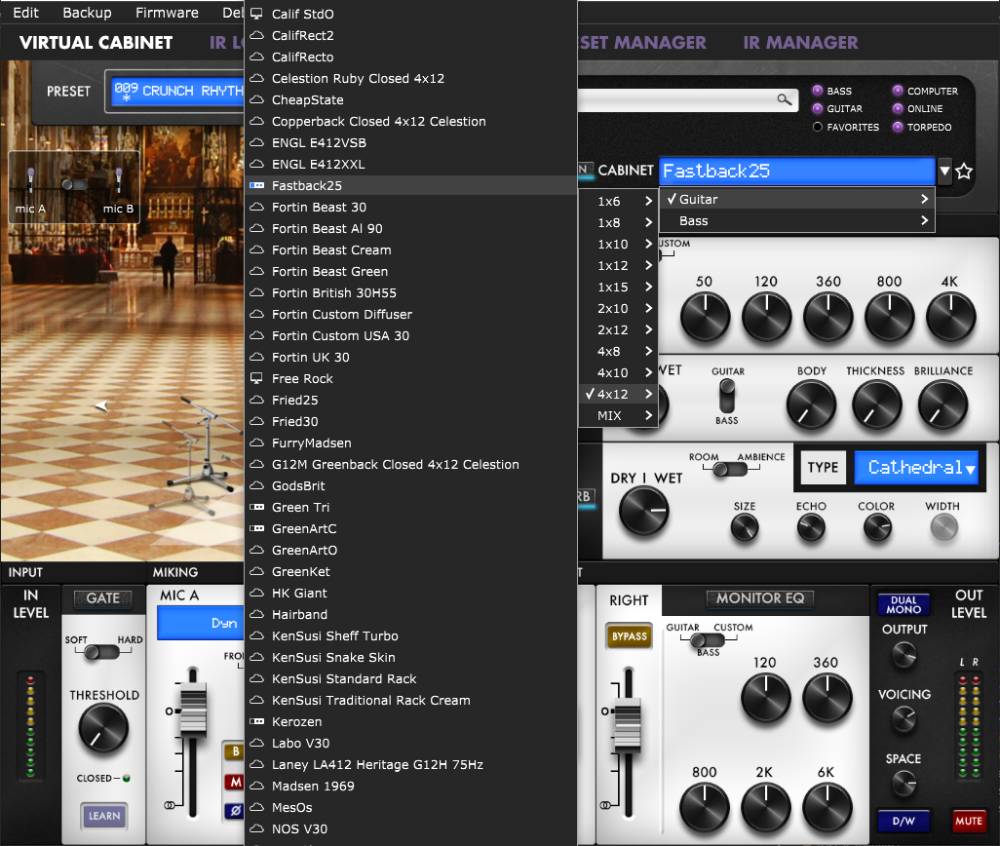This screenshot has height=846, width=1000.
Task: Click the search magnifier icon
Action: click(x=784, y=99)
